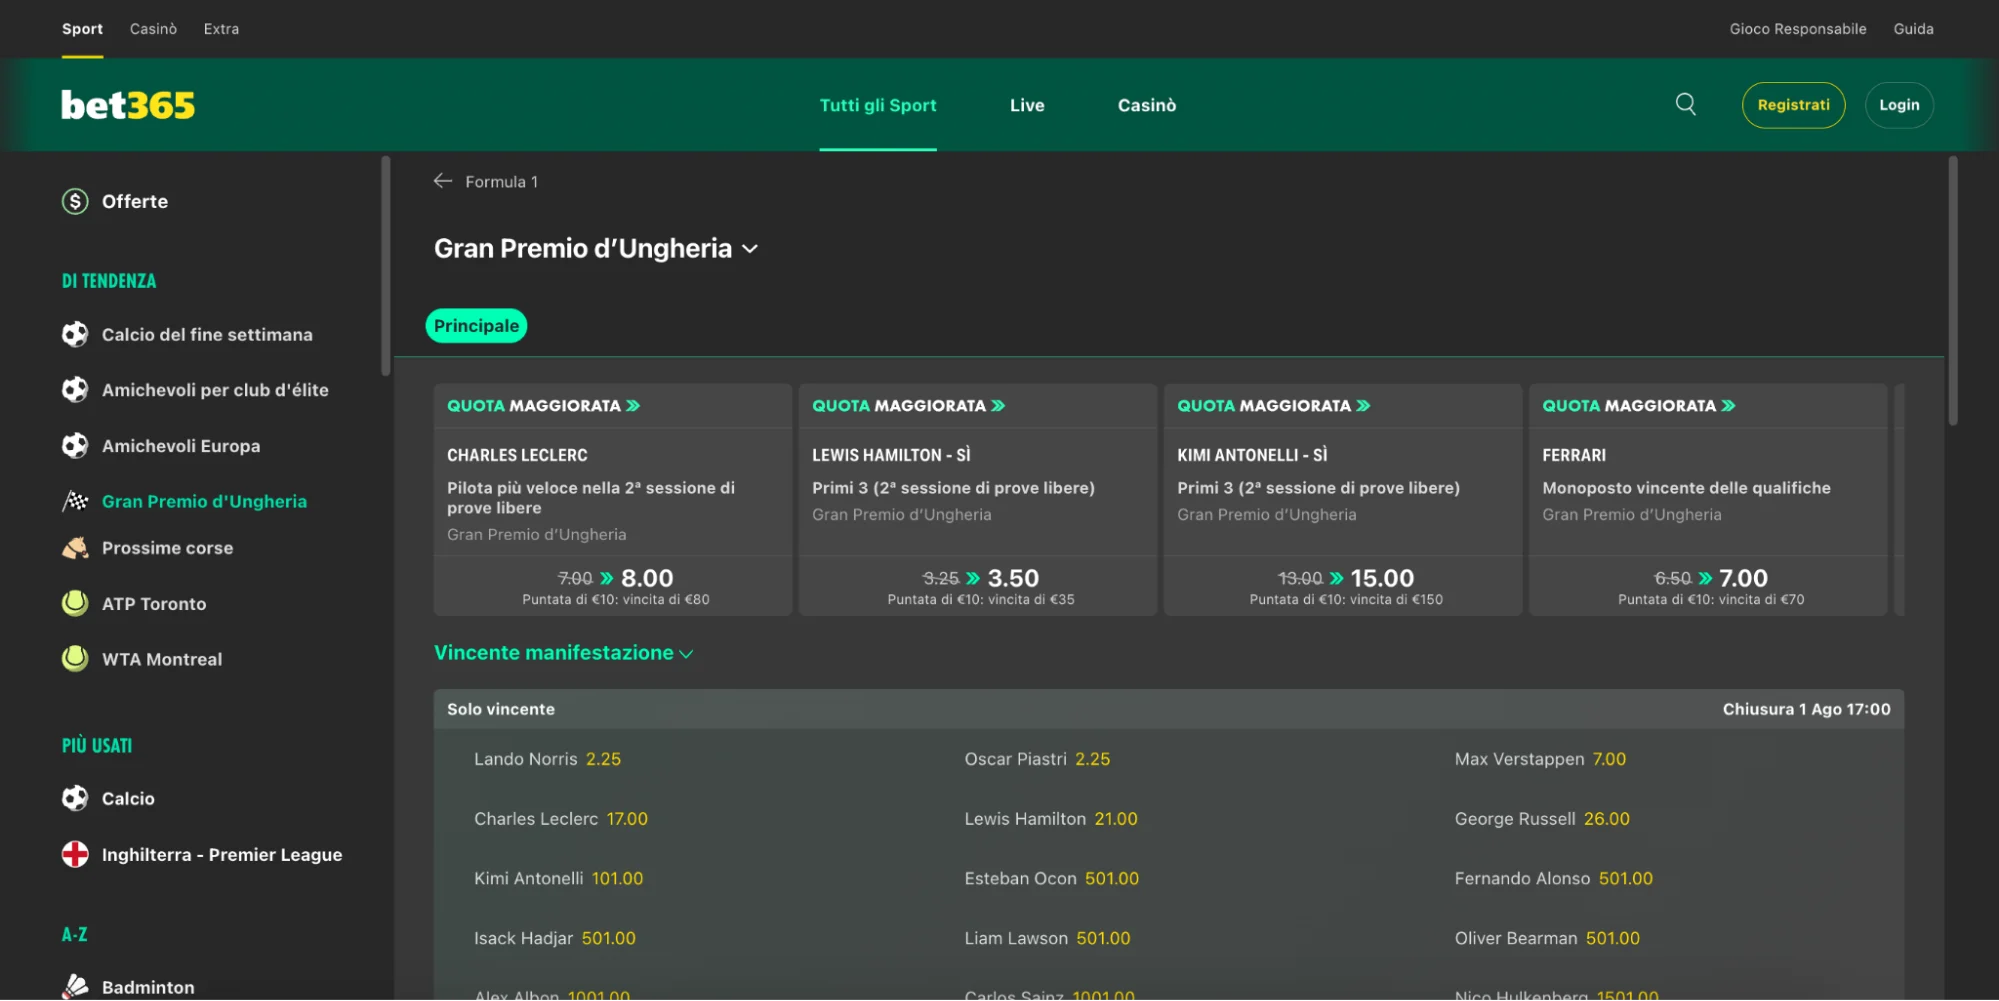Collapse the Vincente manifestazione section

[x=686, y=654]
